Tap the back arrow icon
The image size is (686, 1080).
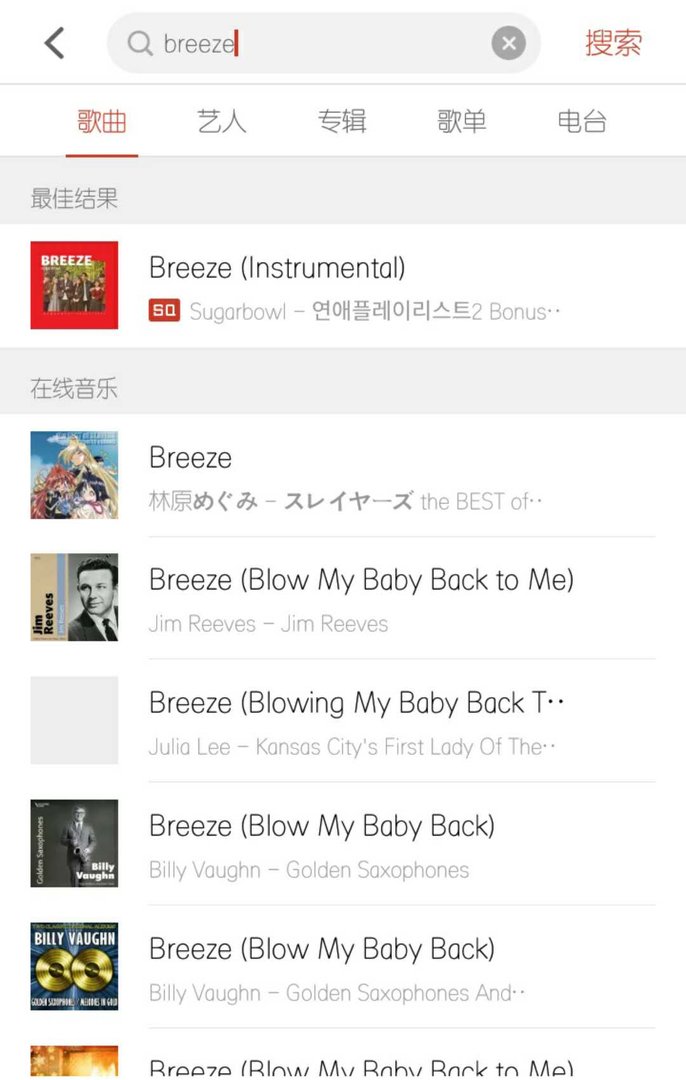coord(54,43)
